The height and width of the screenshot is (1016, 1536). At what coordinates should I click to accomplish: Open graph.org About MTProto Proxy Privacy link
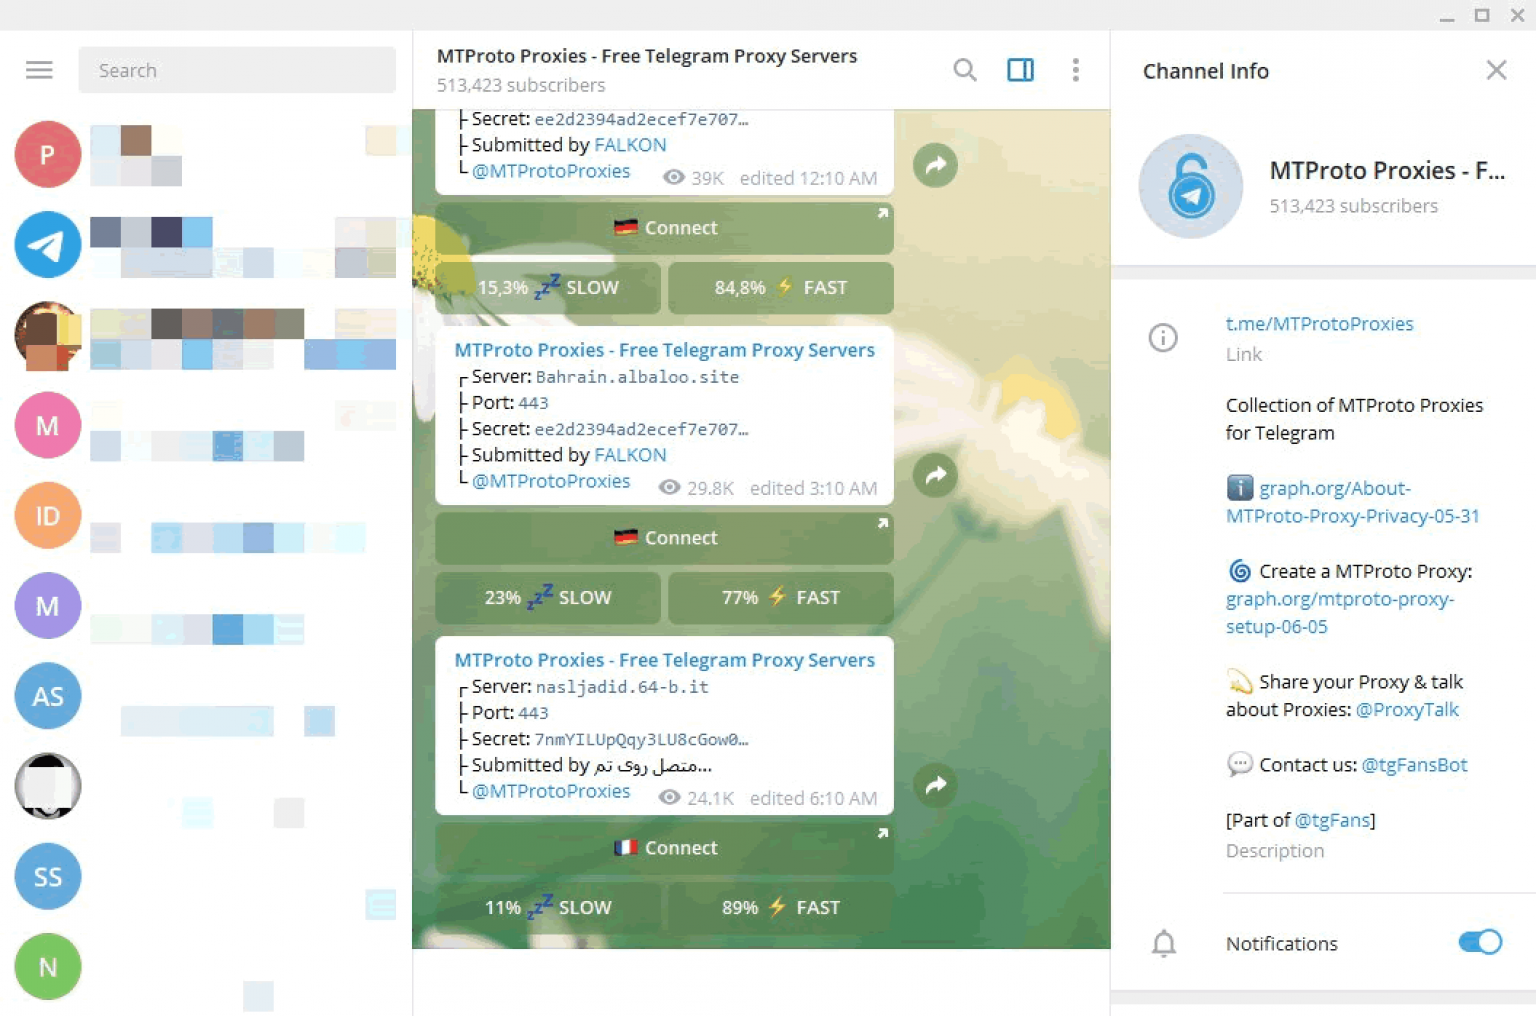tap(1353, 502)
